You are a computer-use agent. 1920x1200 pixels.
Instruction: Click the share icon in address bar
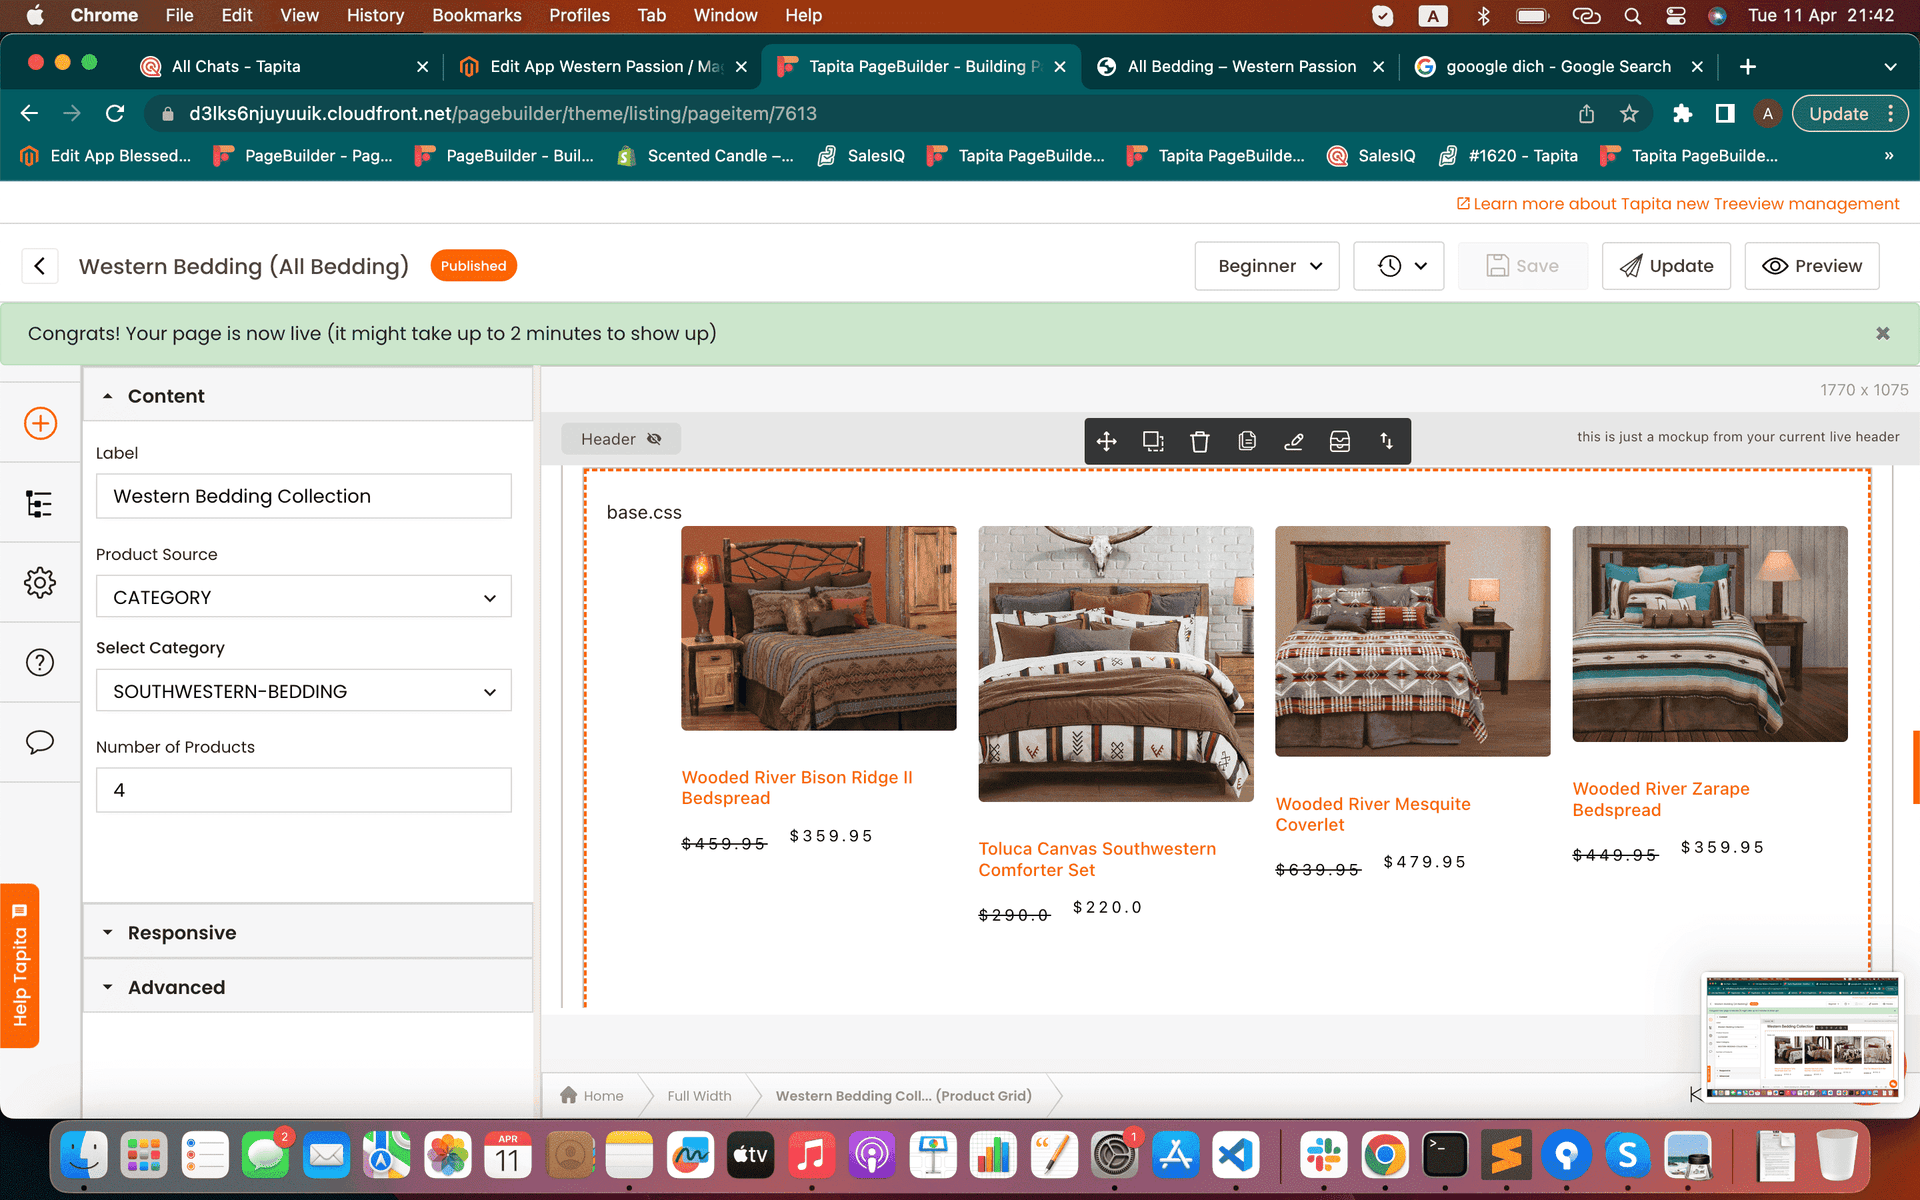coord(1586,114)
